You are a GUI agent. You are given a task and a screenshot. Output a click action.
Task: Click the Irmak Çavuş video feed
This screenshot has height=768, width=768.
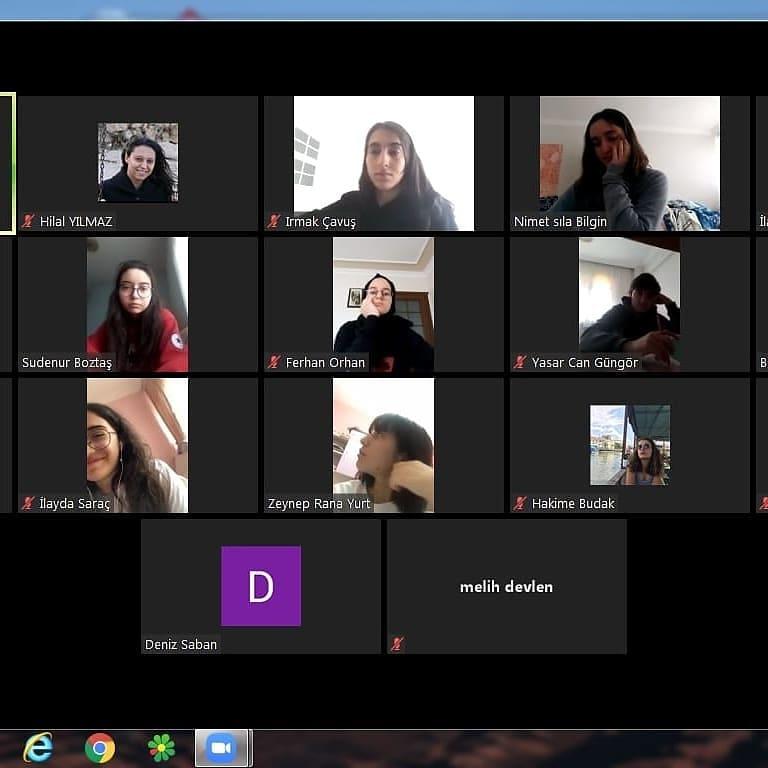click(383, 163)
